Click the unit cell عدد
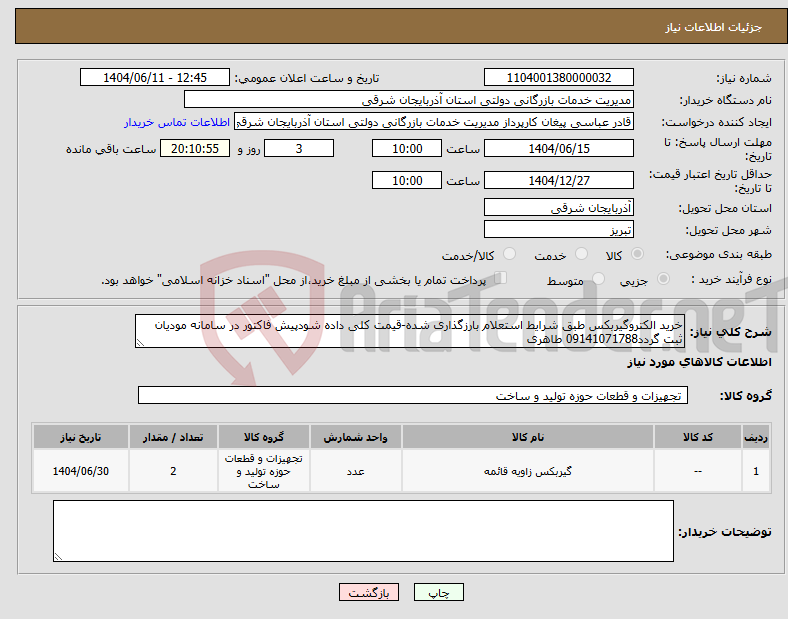The width and height of the screenshot is (788, 619). (x=355, y=471)
